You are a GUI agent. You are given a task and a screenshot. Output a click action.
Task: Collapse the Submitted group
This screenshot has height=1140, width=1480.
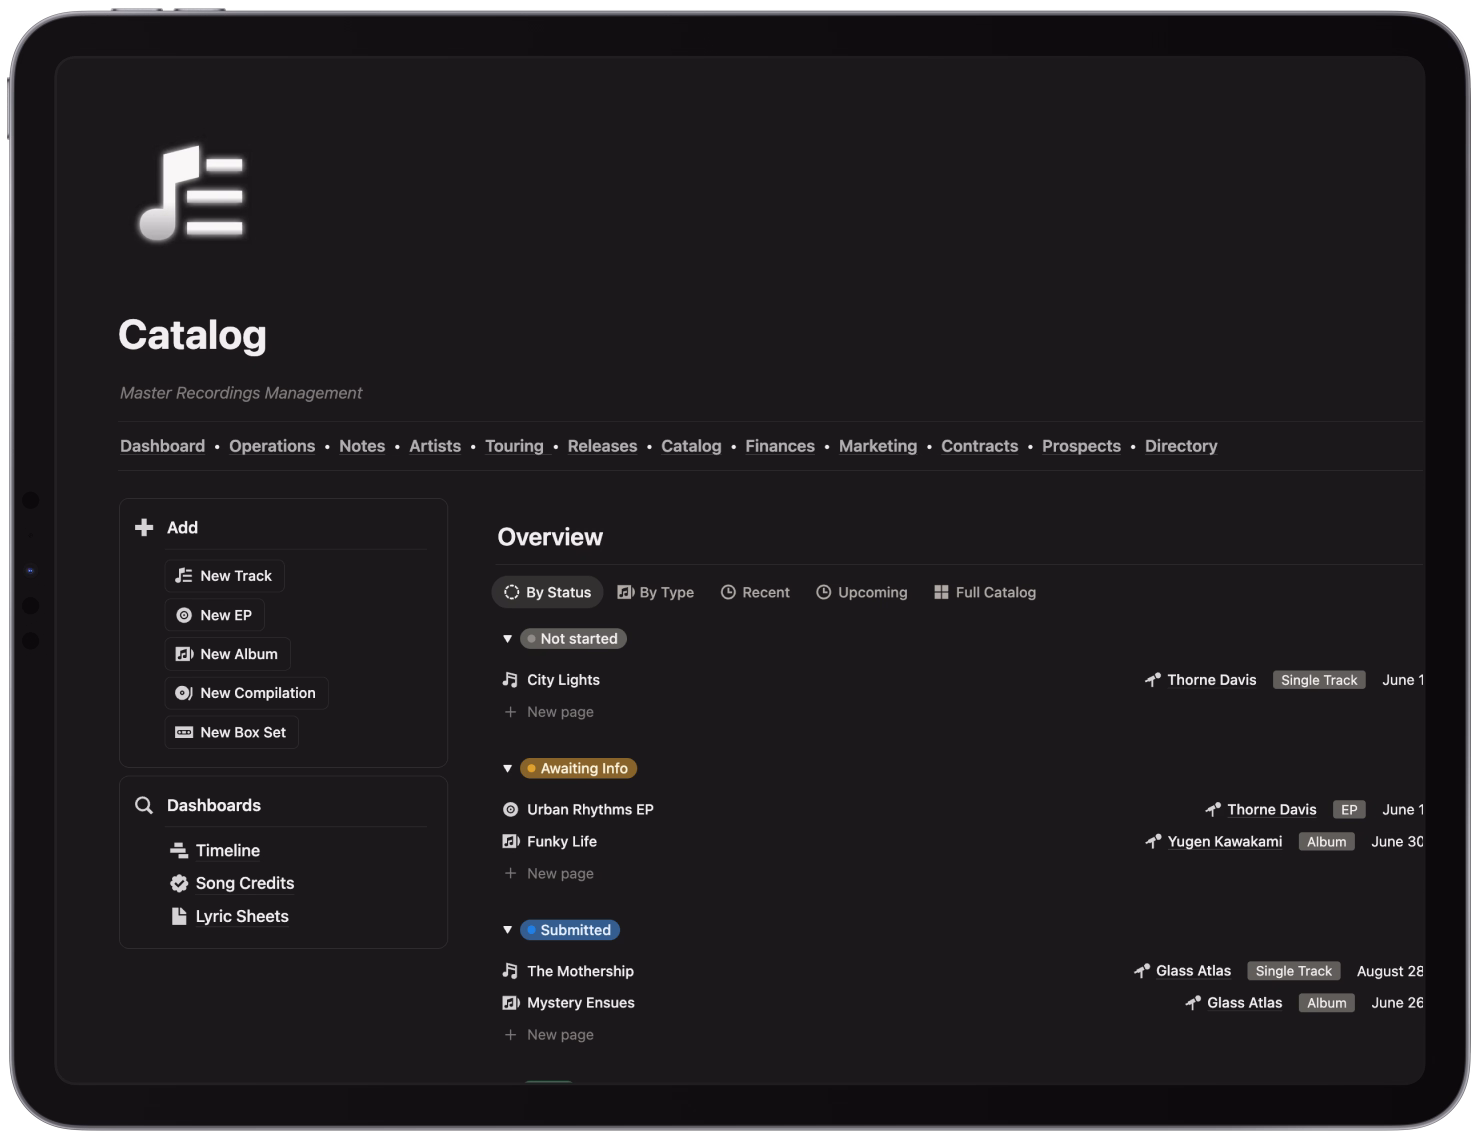pos(507,930)
